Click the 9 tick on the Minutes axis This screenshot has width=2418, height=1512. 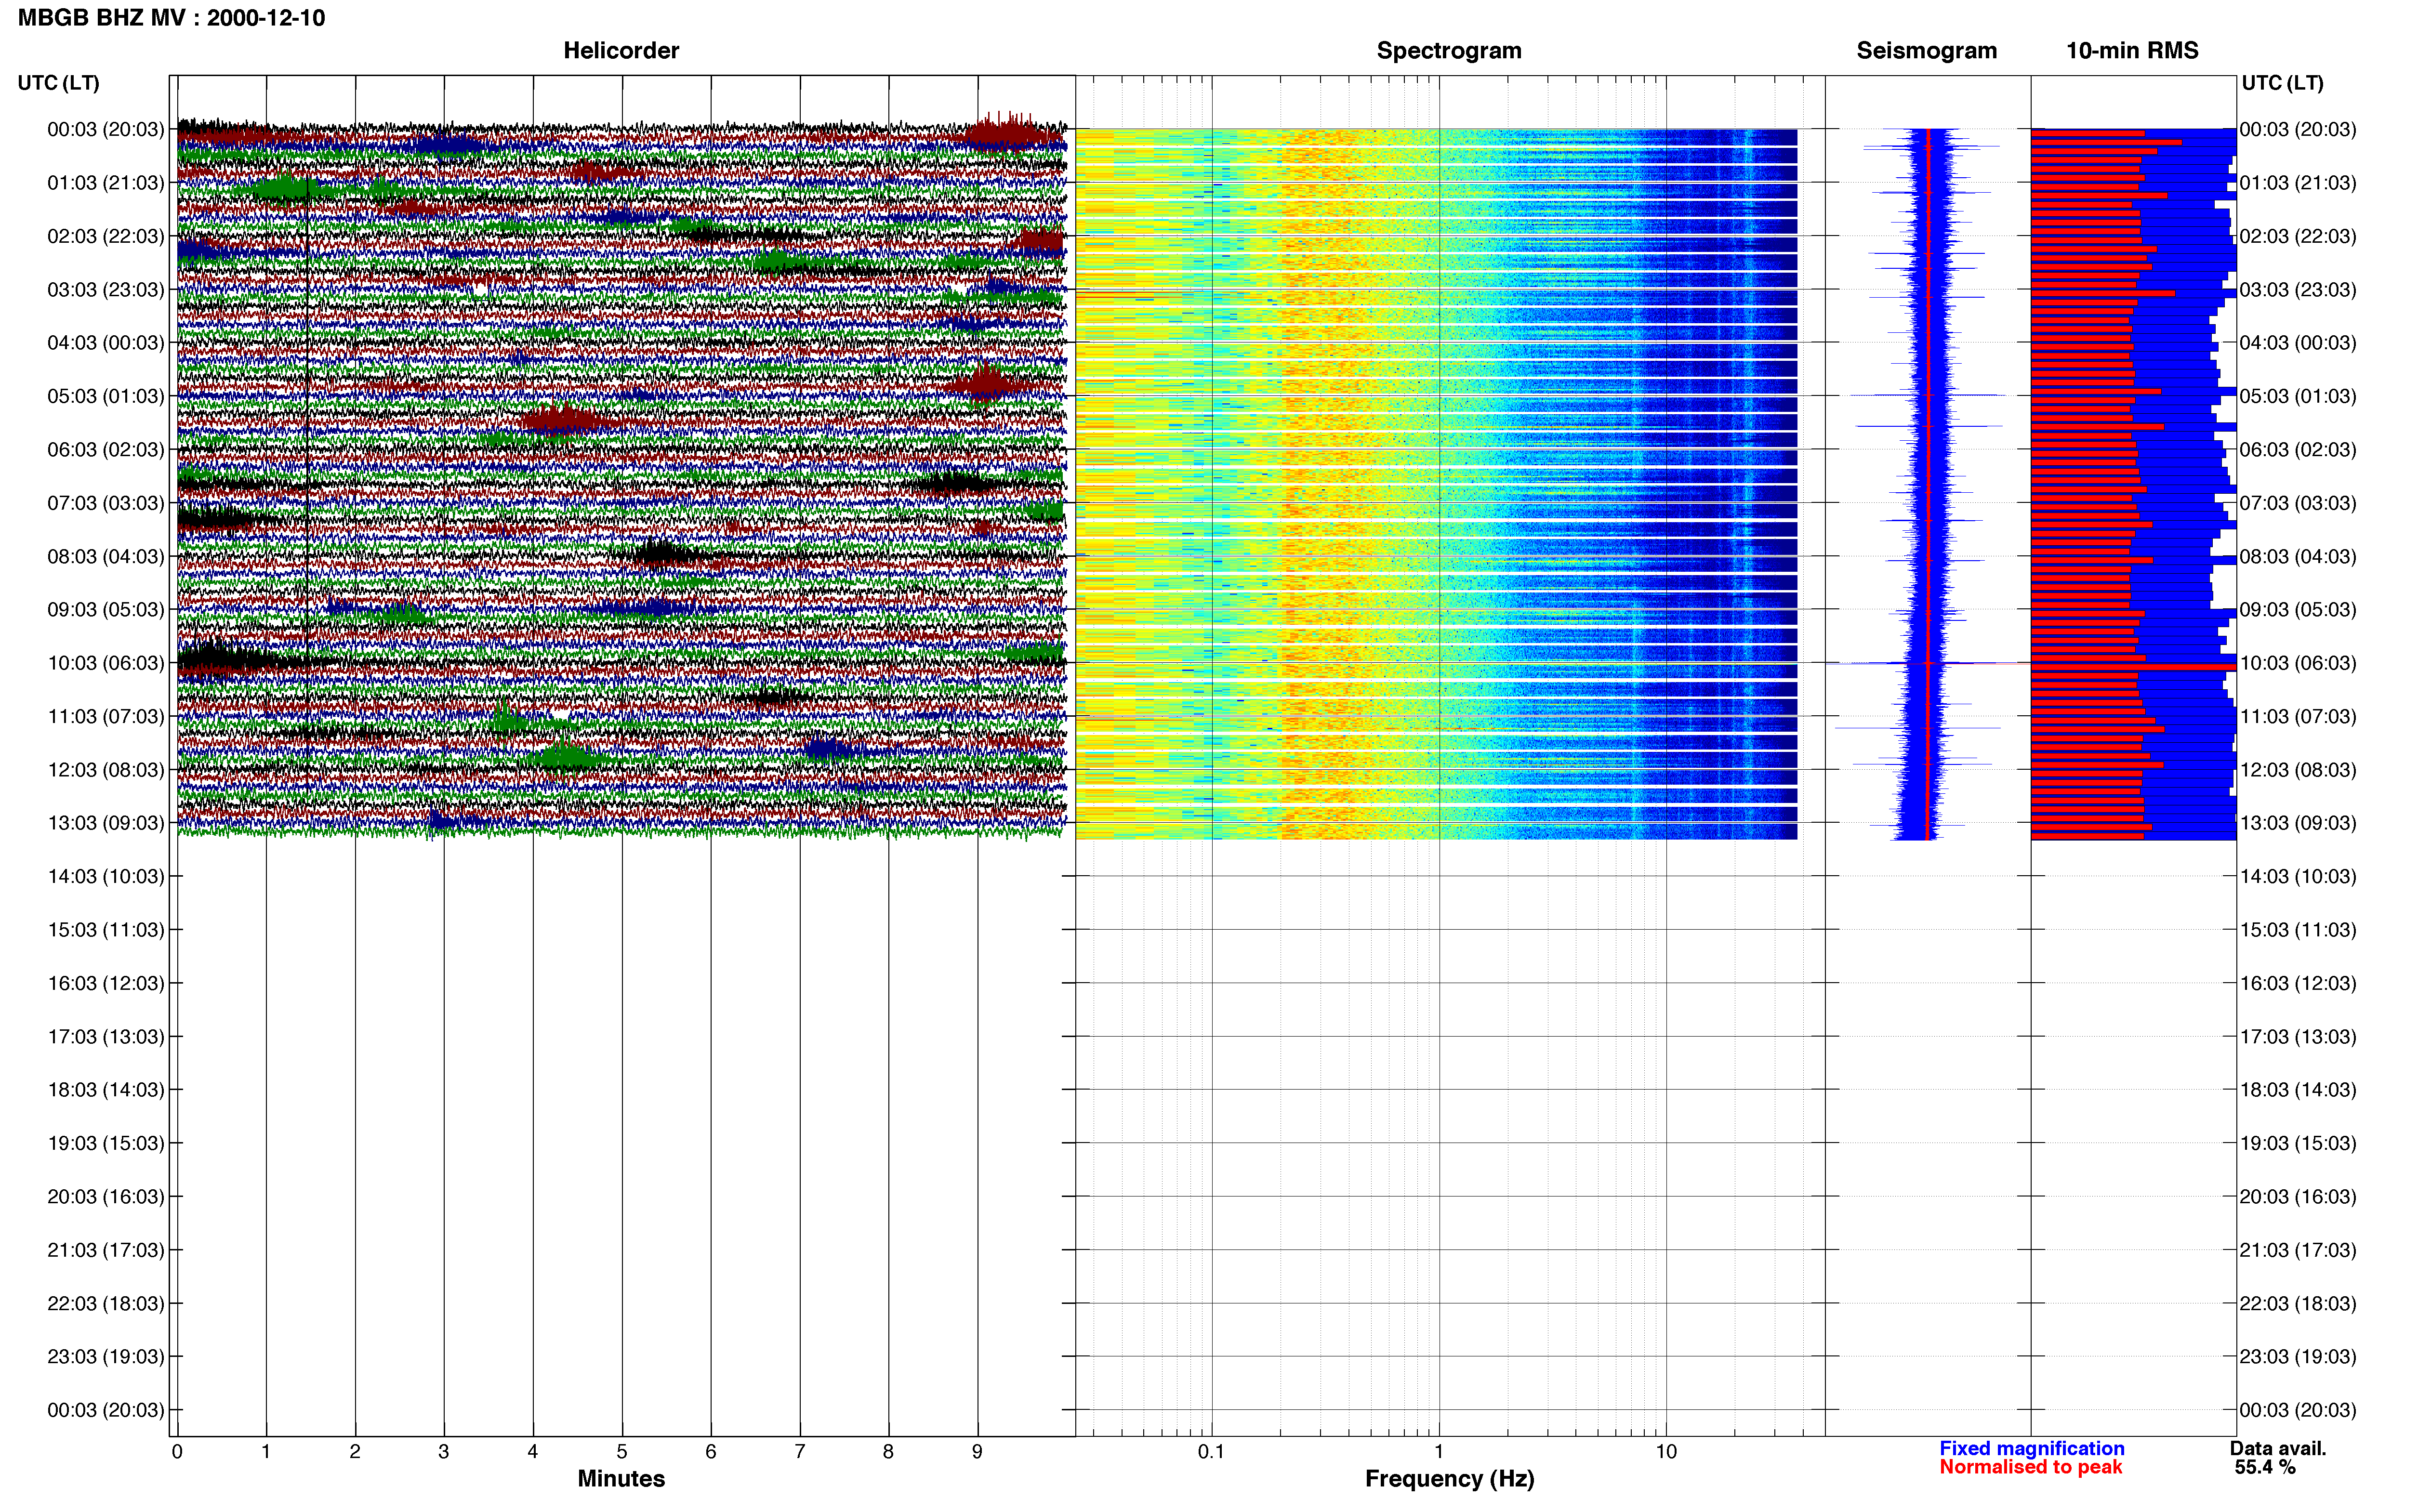pyautogui.click(x=977, y=1451)
